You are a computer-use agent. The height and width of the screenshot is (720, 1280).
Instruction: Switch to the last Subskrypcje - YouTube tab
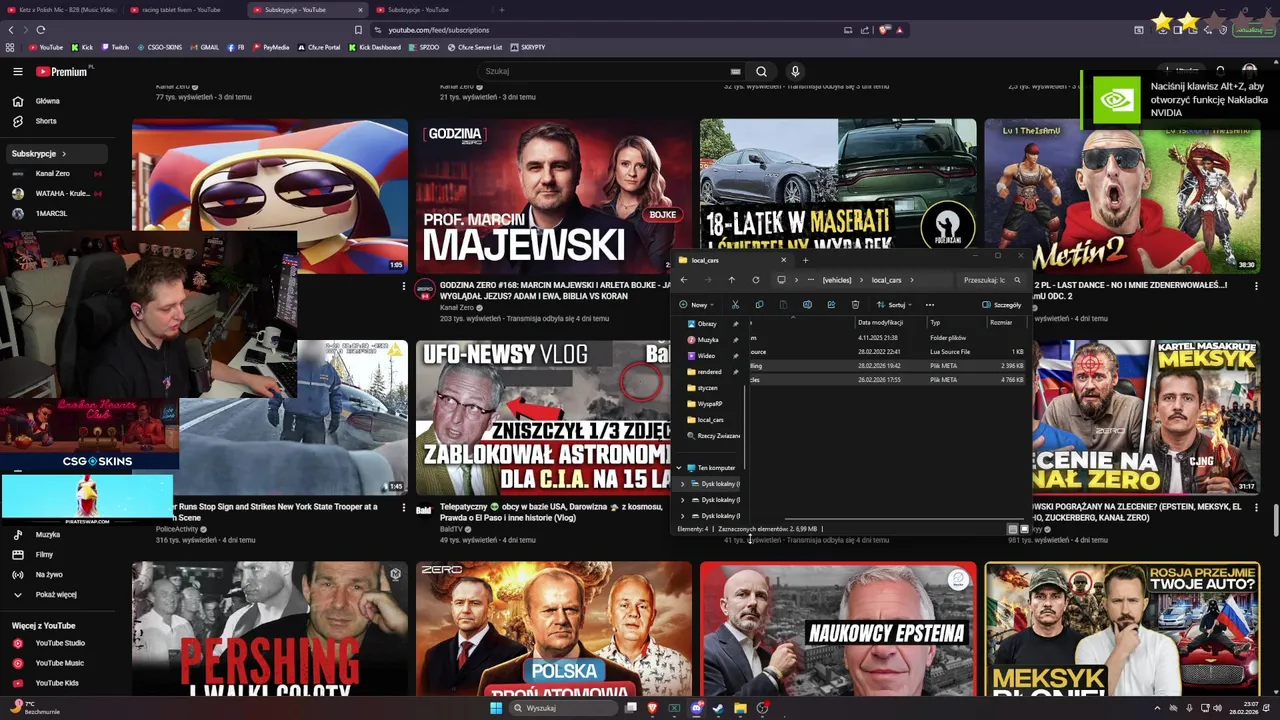[430, 10]
